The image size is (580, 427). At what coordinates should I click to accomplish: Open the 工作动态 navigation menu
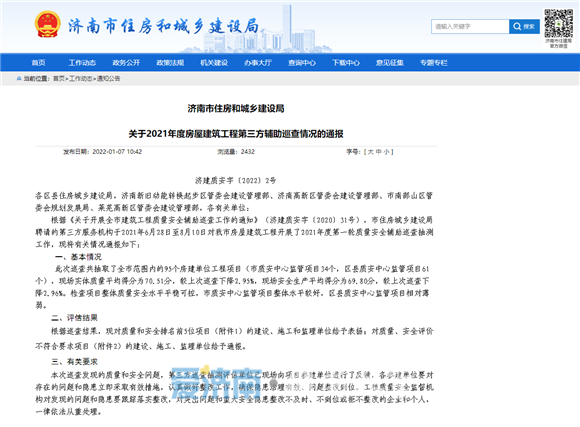pyautogui.click(x=82, y=63)
